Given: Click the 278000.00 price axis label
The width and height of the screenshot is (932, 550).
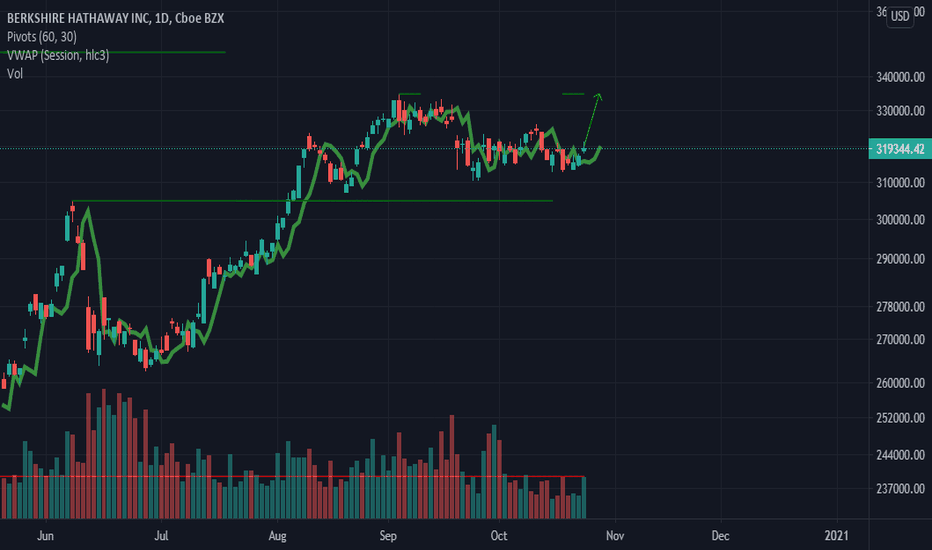Looking at the screenshot, I should click(x=900, y=307).
